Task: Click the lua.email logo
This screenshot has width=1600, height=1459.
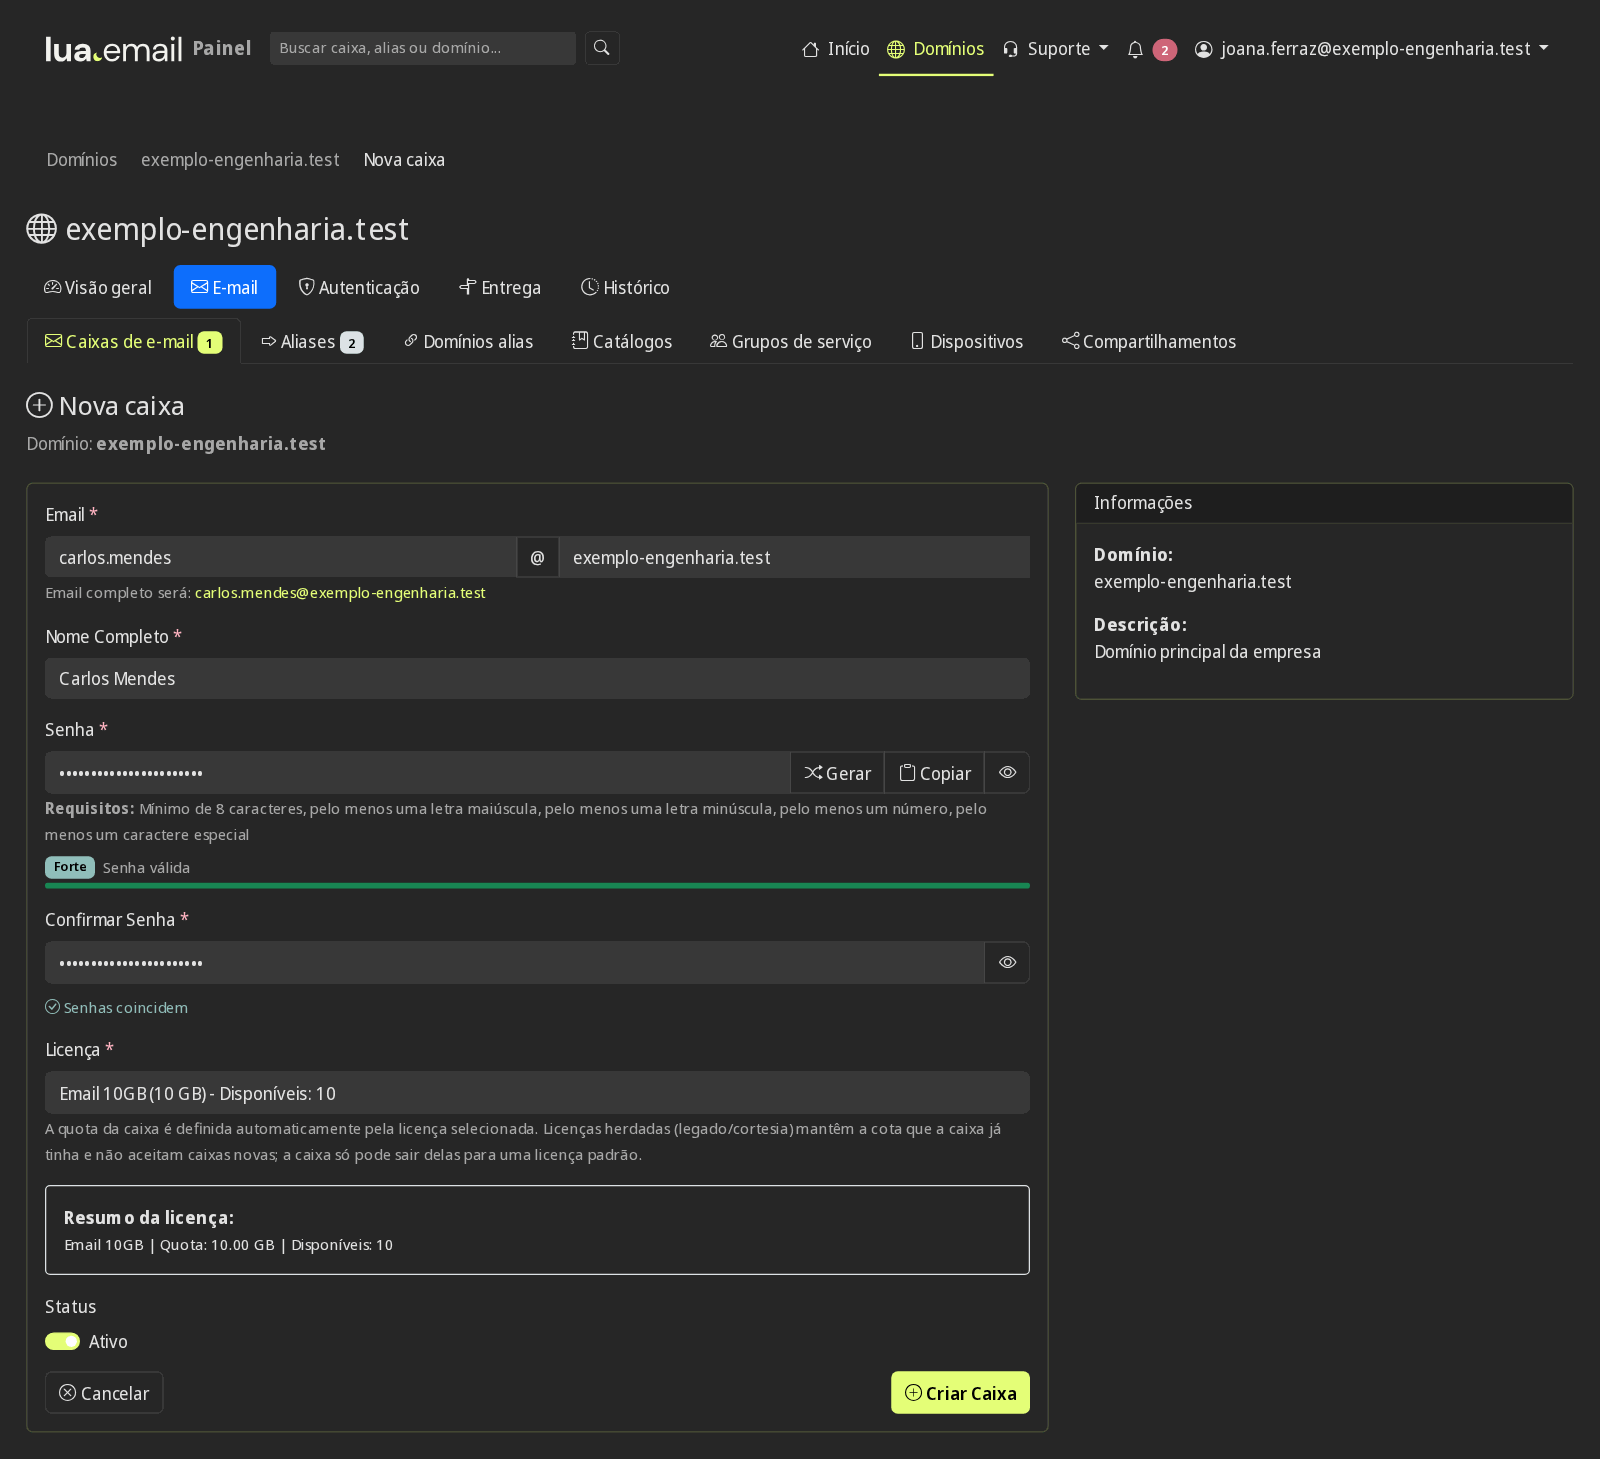Action: 114,49
